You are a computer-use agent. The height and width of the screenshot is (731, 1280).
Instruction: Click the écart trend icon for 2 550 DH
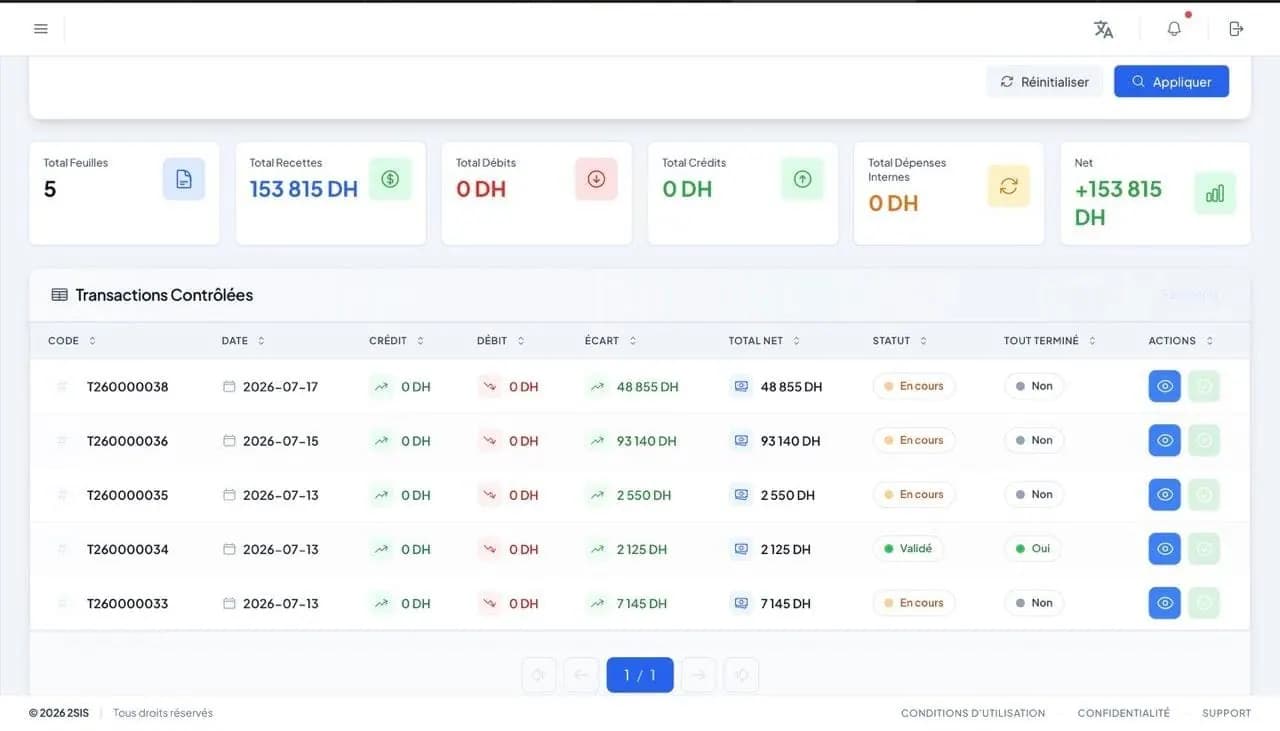click(x=597, y=494)
